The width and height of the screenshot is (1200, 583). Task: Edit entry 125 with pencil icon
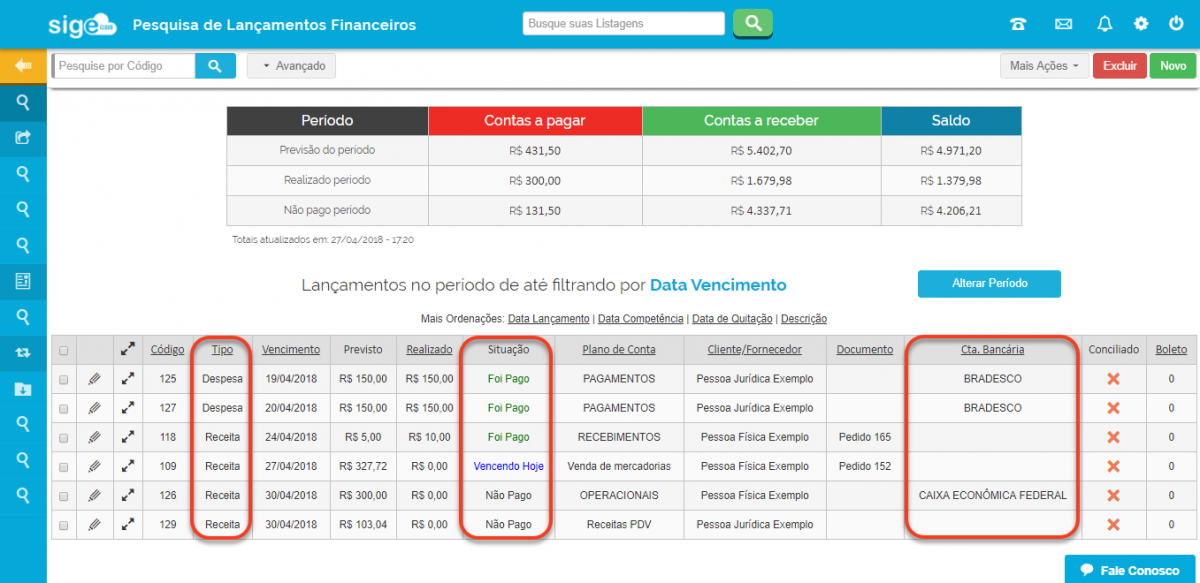click(x=94, y=379)
